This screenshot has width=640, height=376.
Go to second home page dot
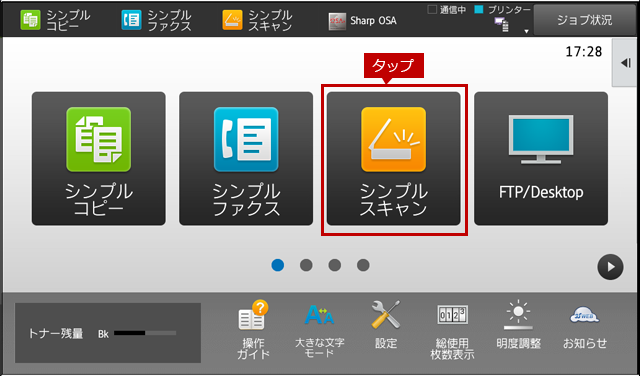[306, 265]
